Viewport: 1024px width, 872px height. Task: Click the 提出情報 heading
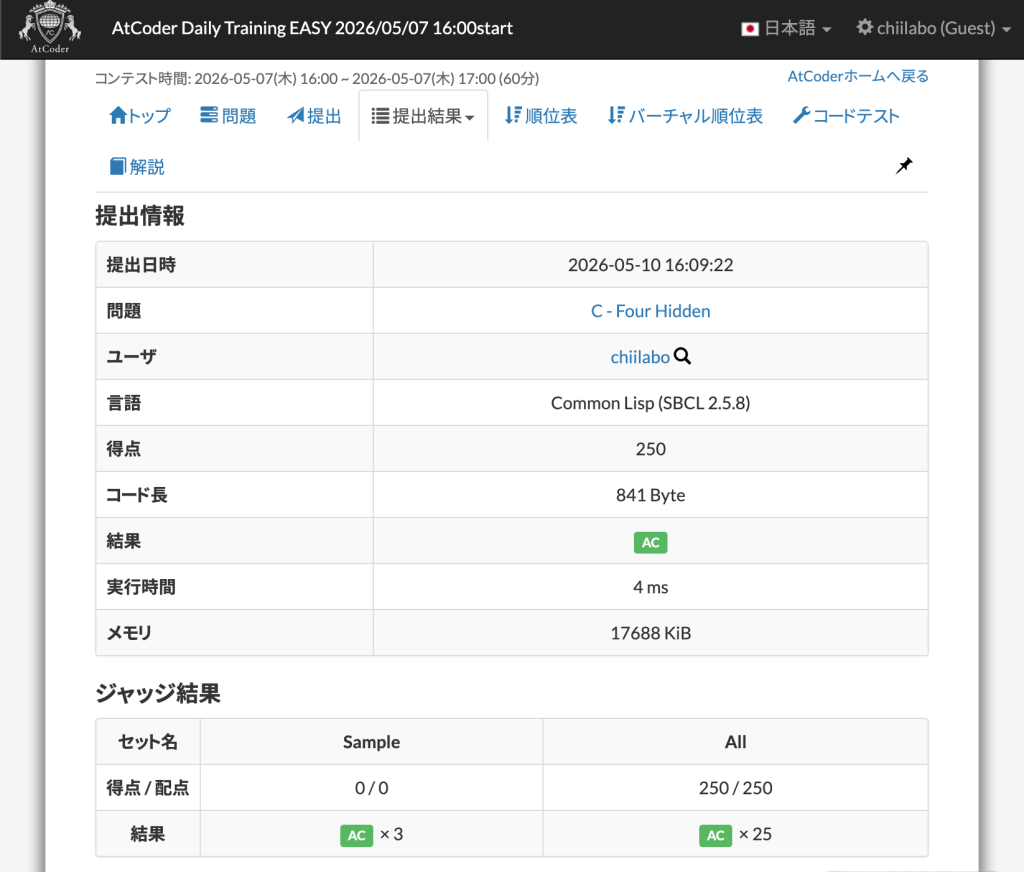click(x=140, y=216)
